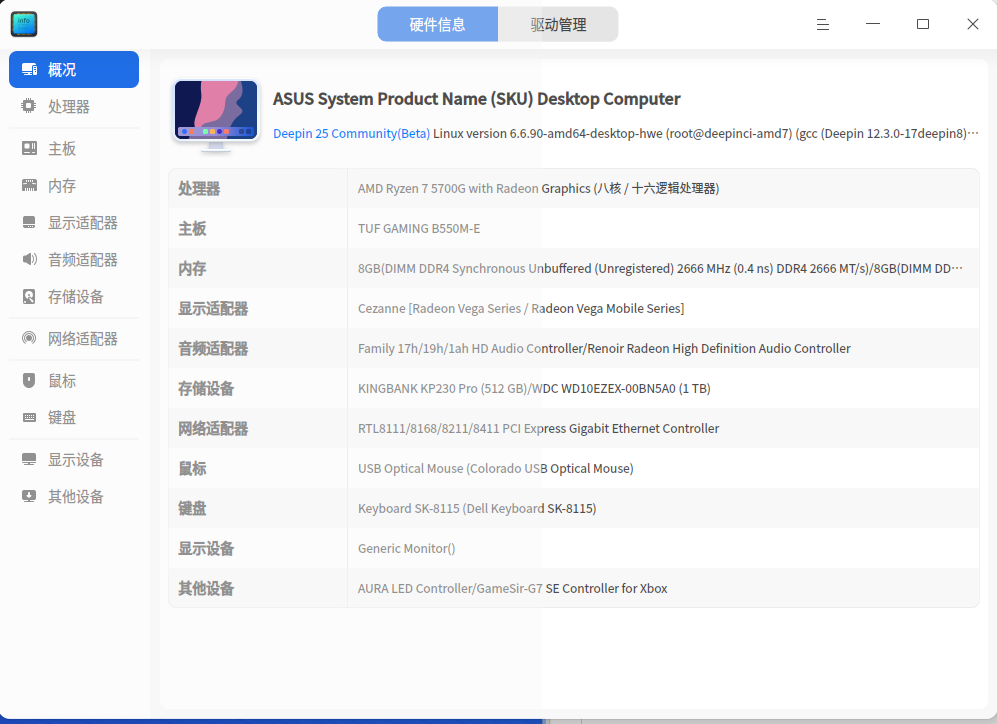
Task: Click the 键盘 row label in table
Action: [x=192, y=509]
